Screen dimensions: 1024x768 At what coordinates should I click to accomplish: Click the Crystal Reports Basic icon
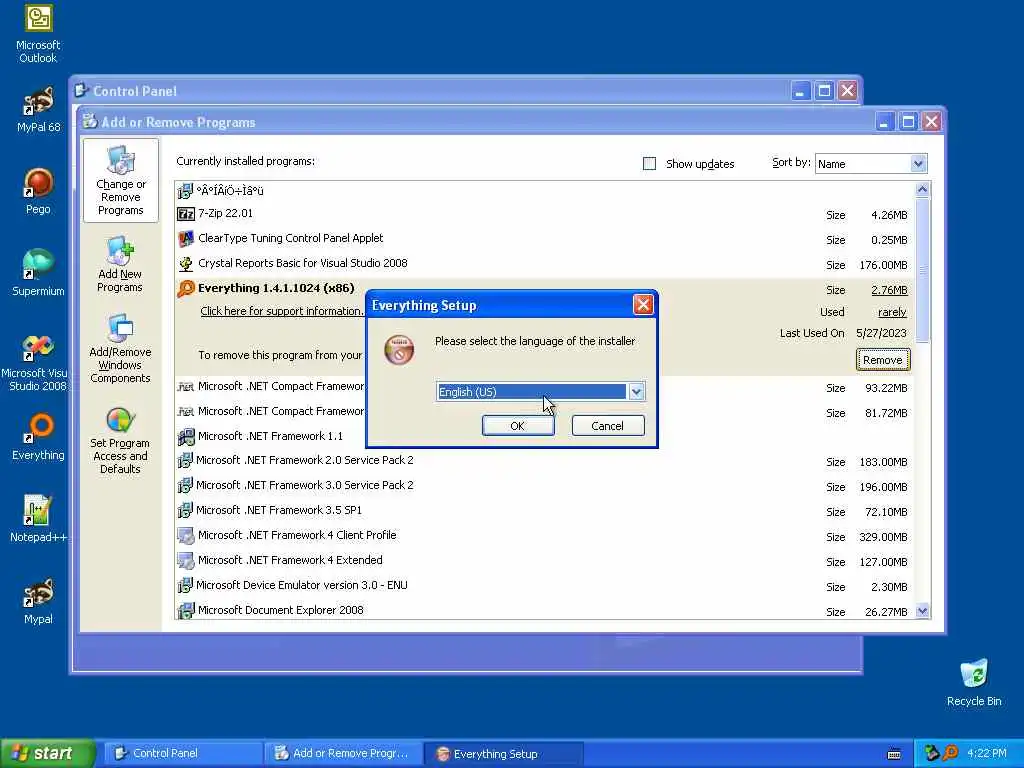click(x=186, y=263)
